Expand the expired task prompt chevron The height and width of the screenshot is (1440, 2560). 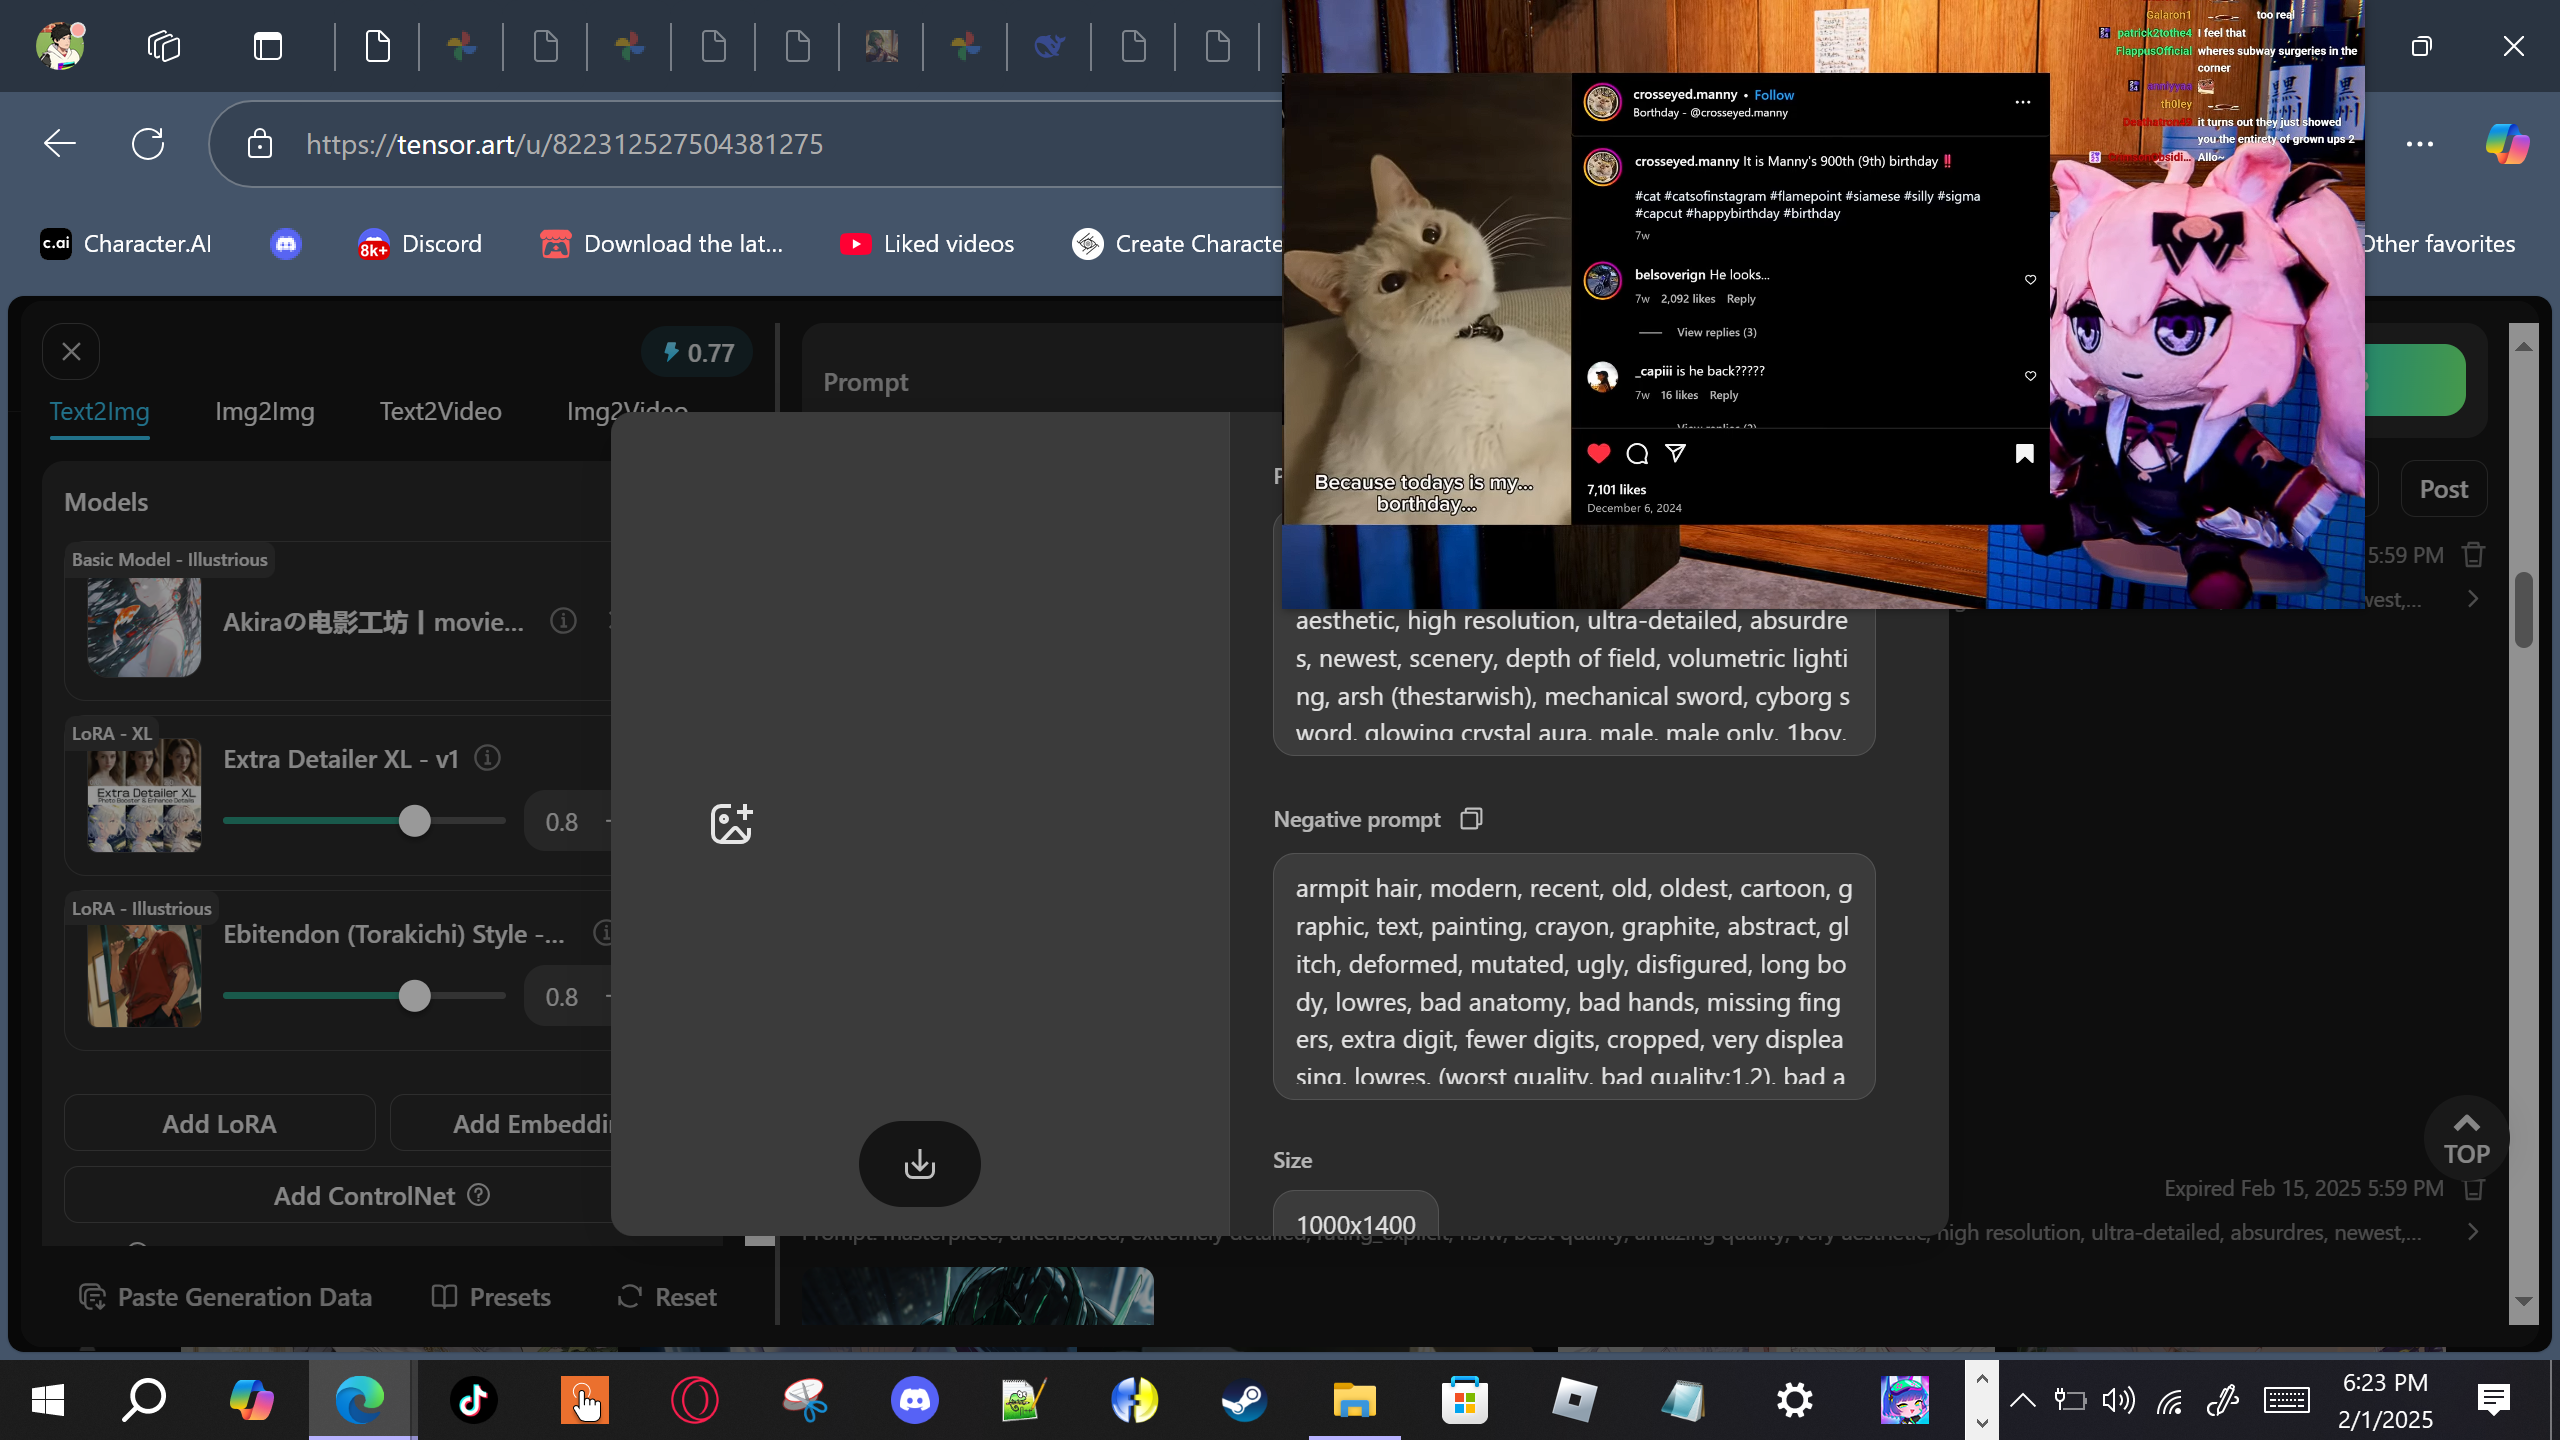coord(2473,1232)
